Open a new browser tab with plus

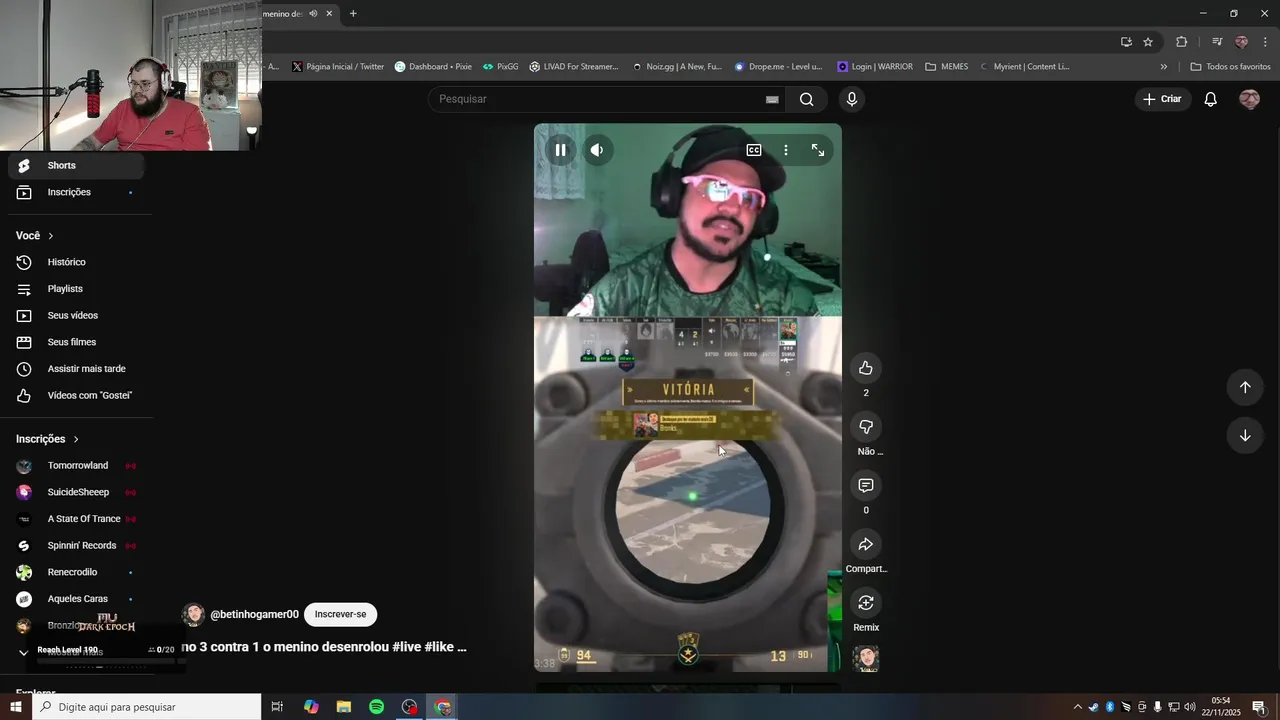(x=353, y=14)
